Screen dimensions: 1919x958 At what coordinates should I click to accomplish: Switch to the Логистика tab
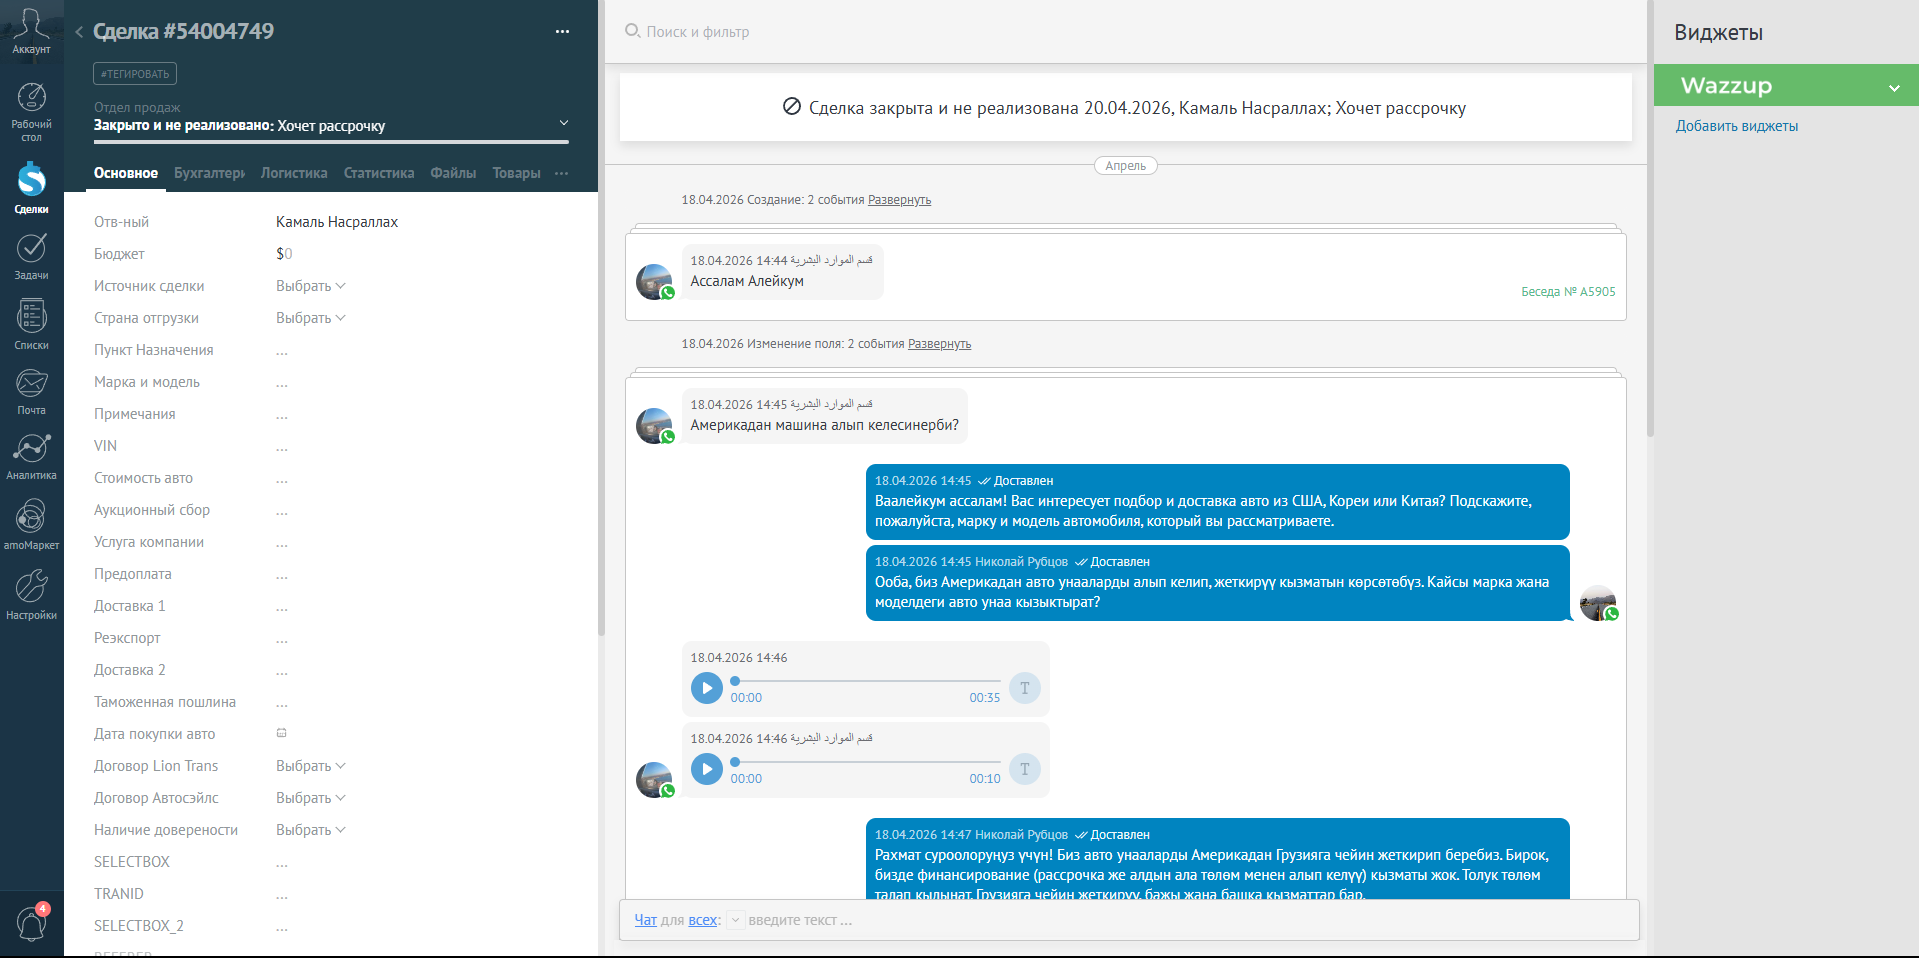tap(294, 173)
